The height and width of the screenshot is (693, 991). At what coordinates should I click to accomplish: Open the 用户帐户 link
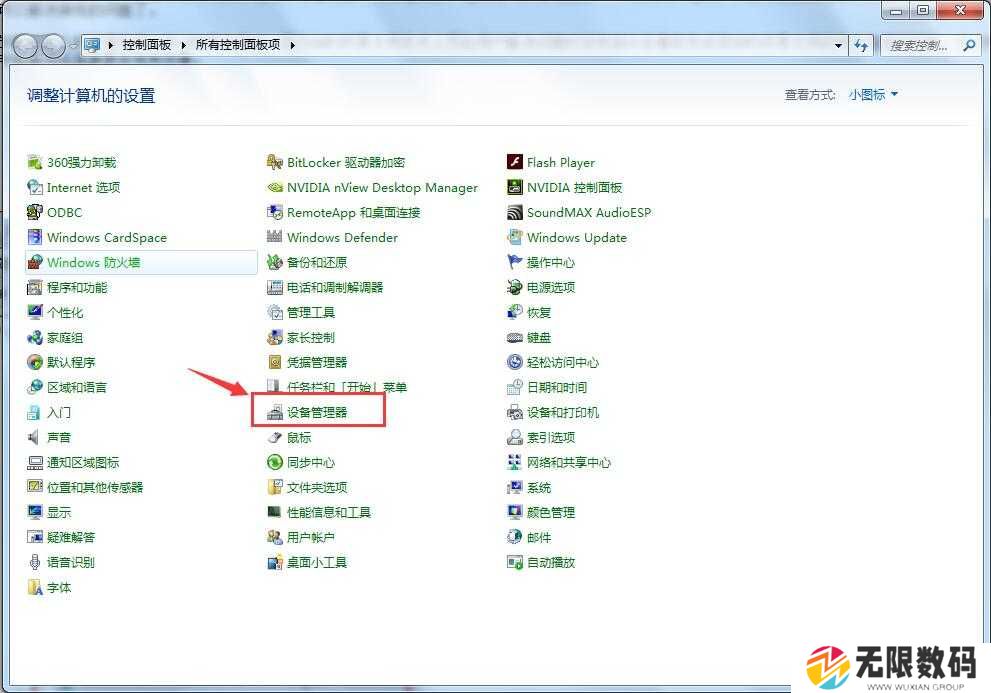point(311,537)
